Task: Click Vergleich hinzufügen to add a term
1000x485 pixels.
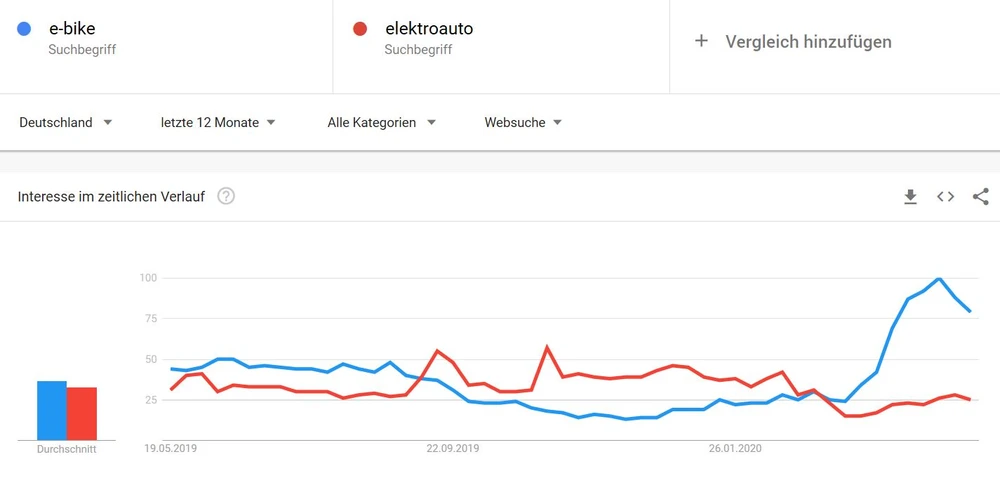Action: 808,41
